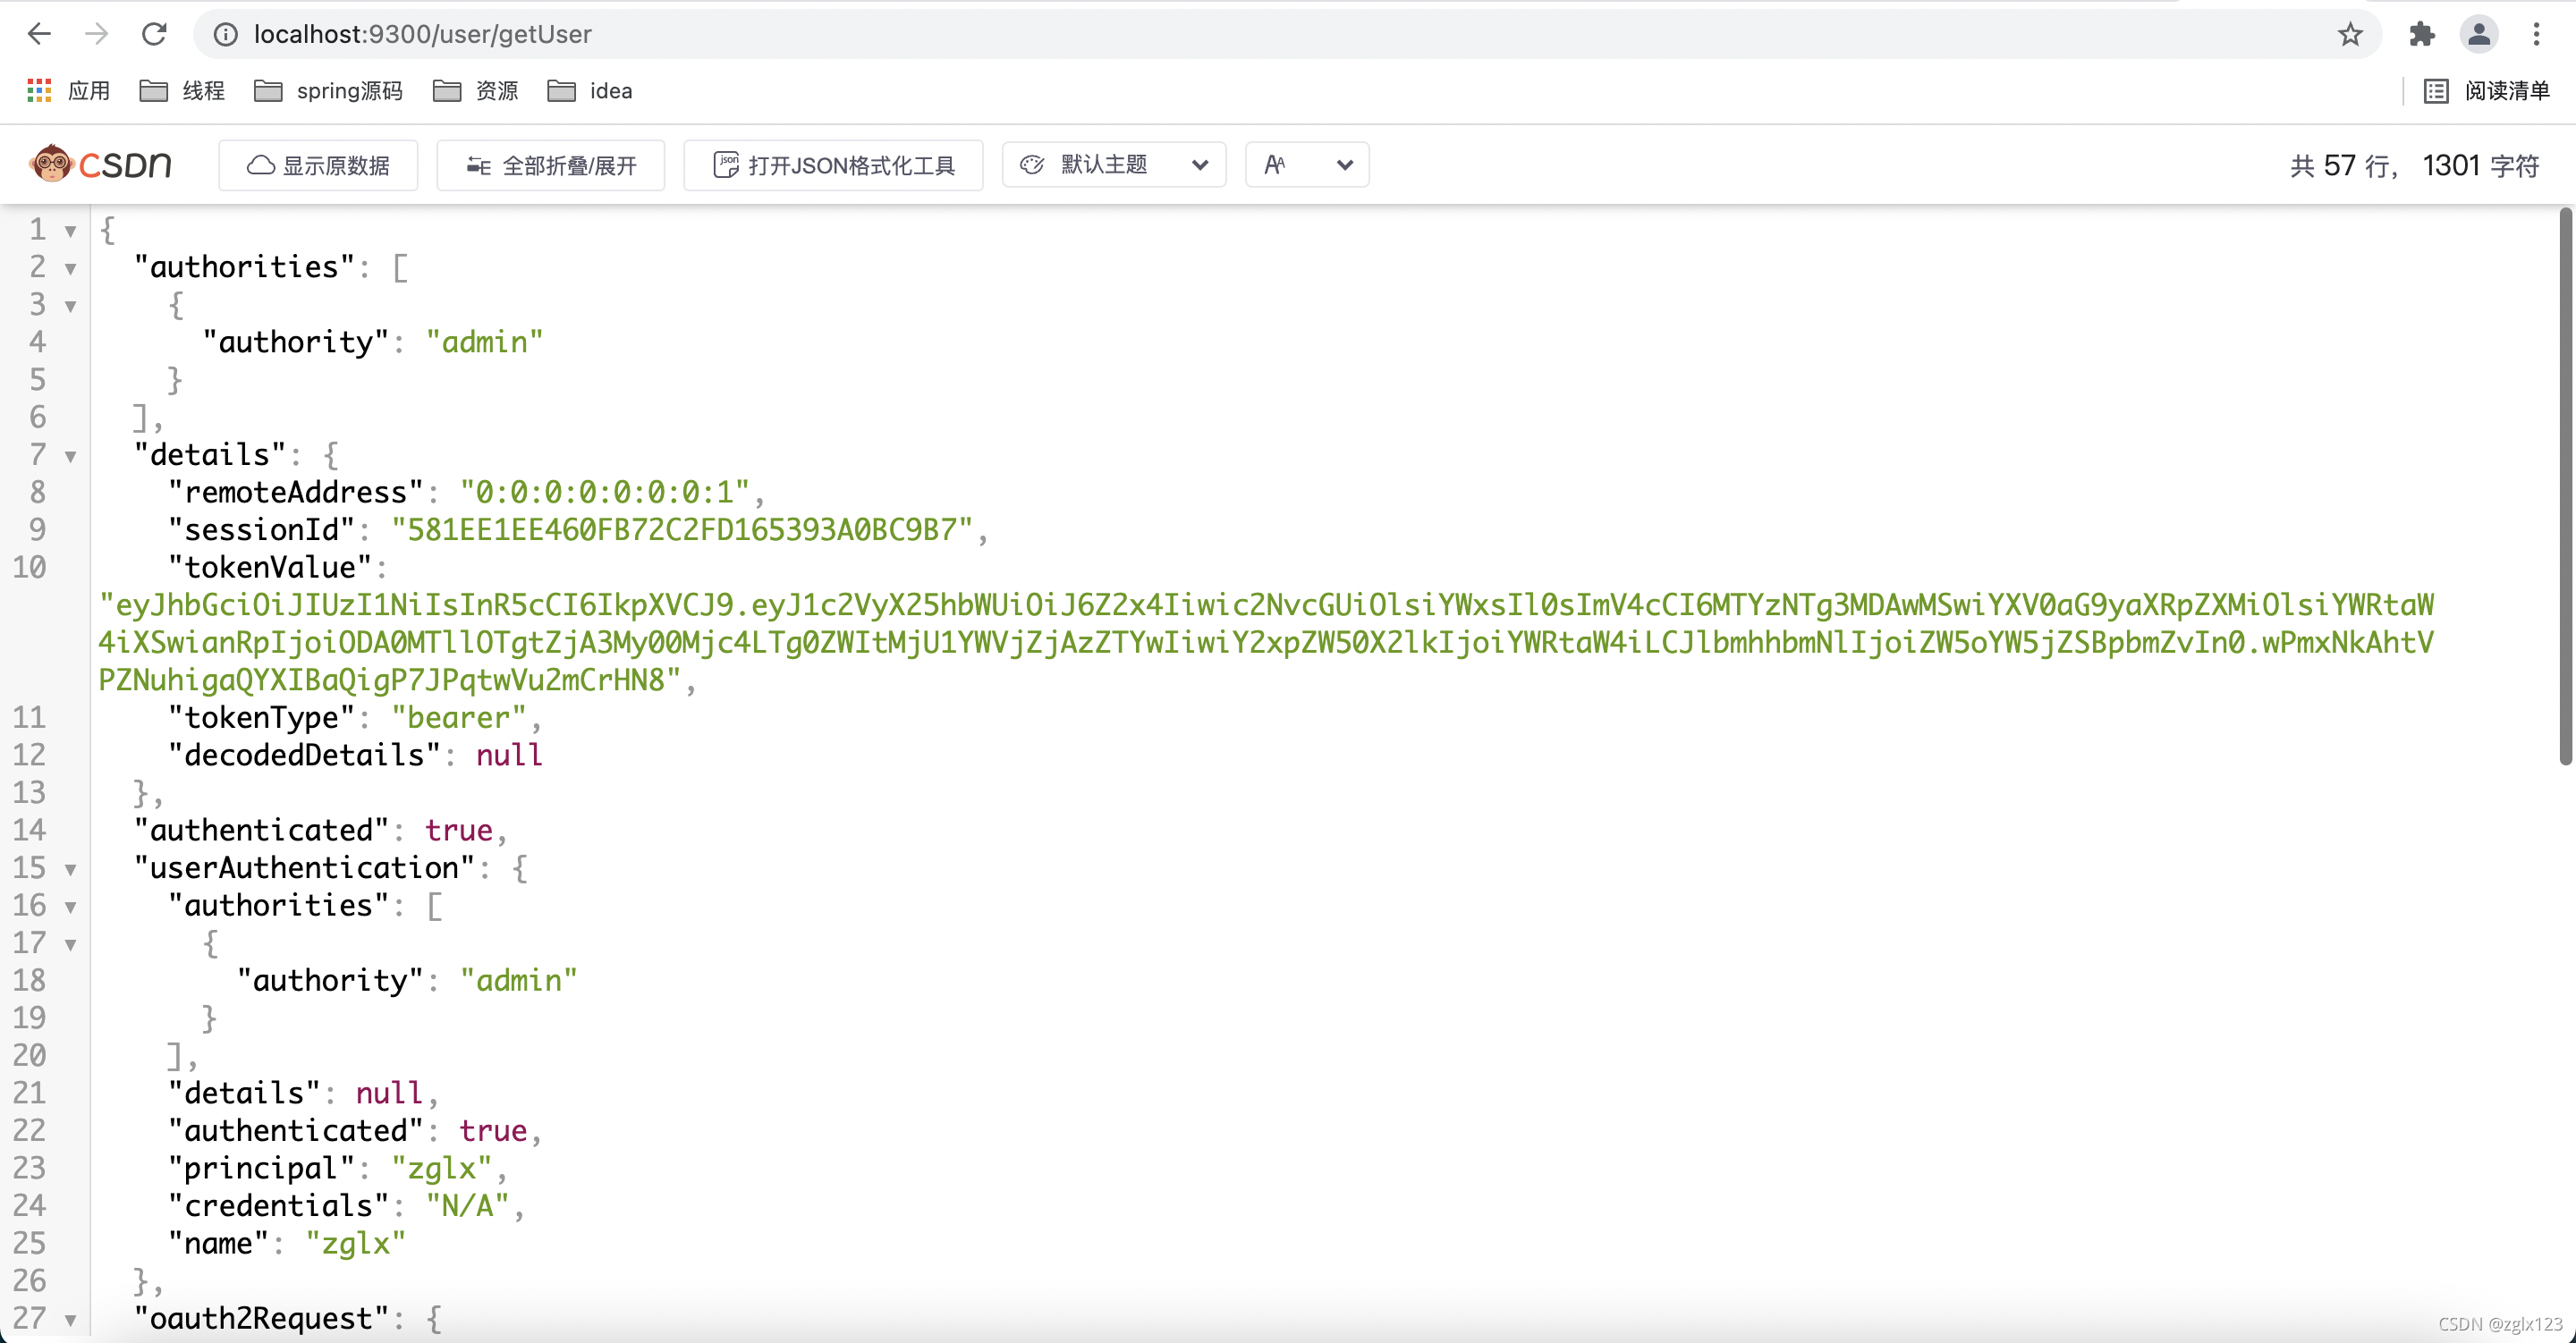Go back using browser back arrow
The height and width of the screenshot is (1343, 2576).
pos(39,34)
